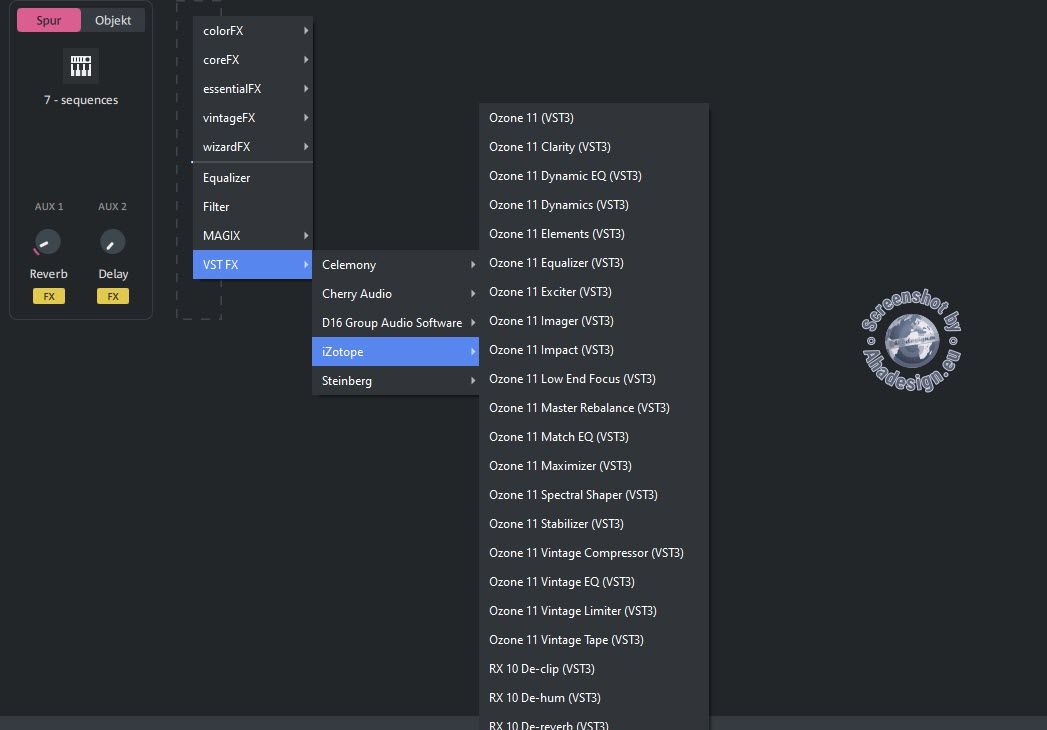Load Ozone 11 Dynamics (VST3)

click(594, 205)
